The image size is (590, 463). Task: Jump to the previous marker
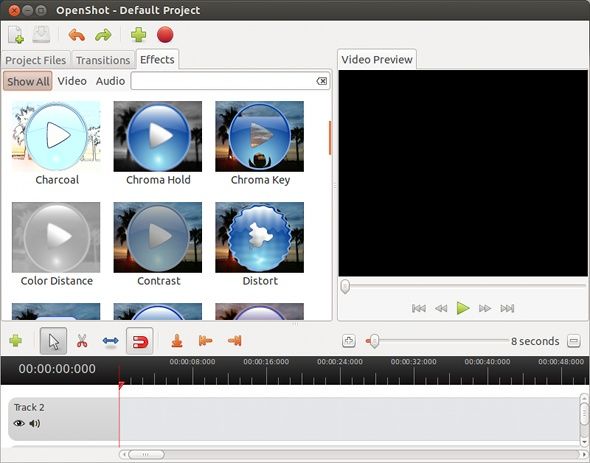click(x=205, y=341)
